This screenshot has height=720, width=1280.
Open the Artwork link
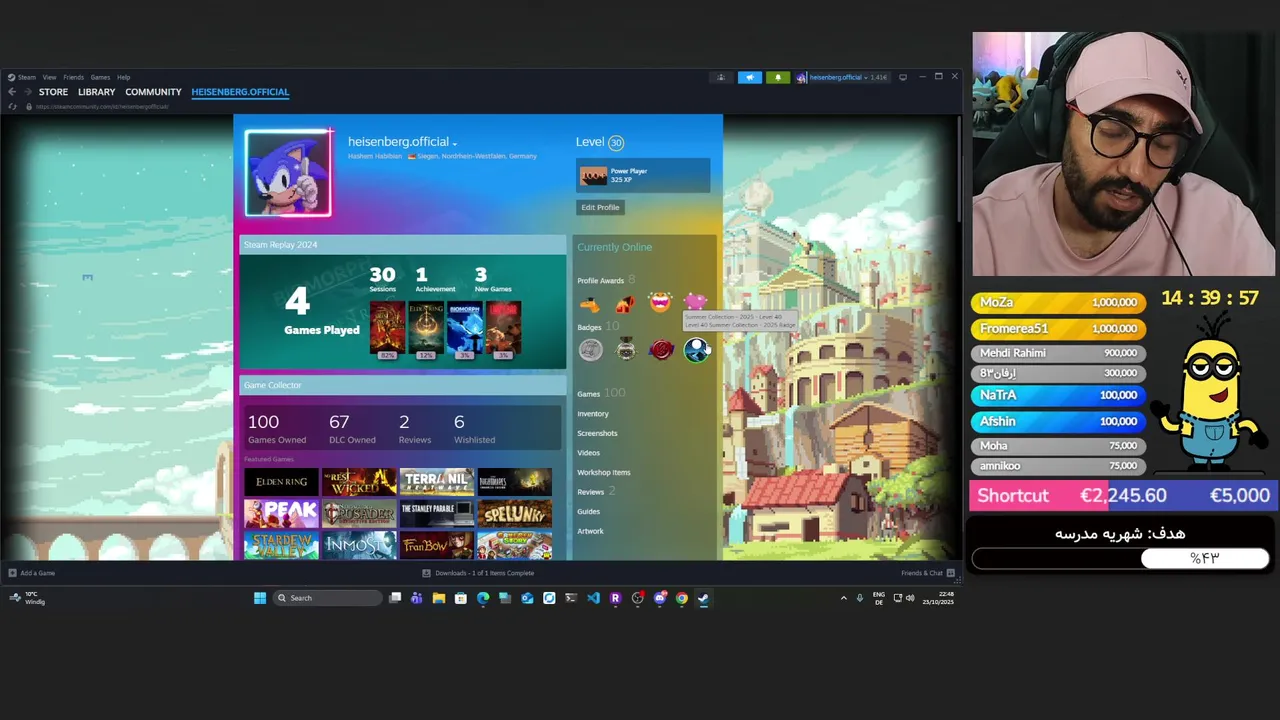(590, 531)
